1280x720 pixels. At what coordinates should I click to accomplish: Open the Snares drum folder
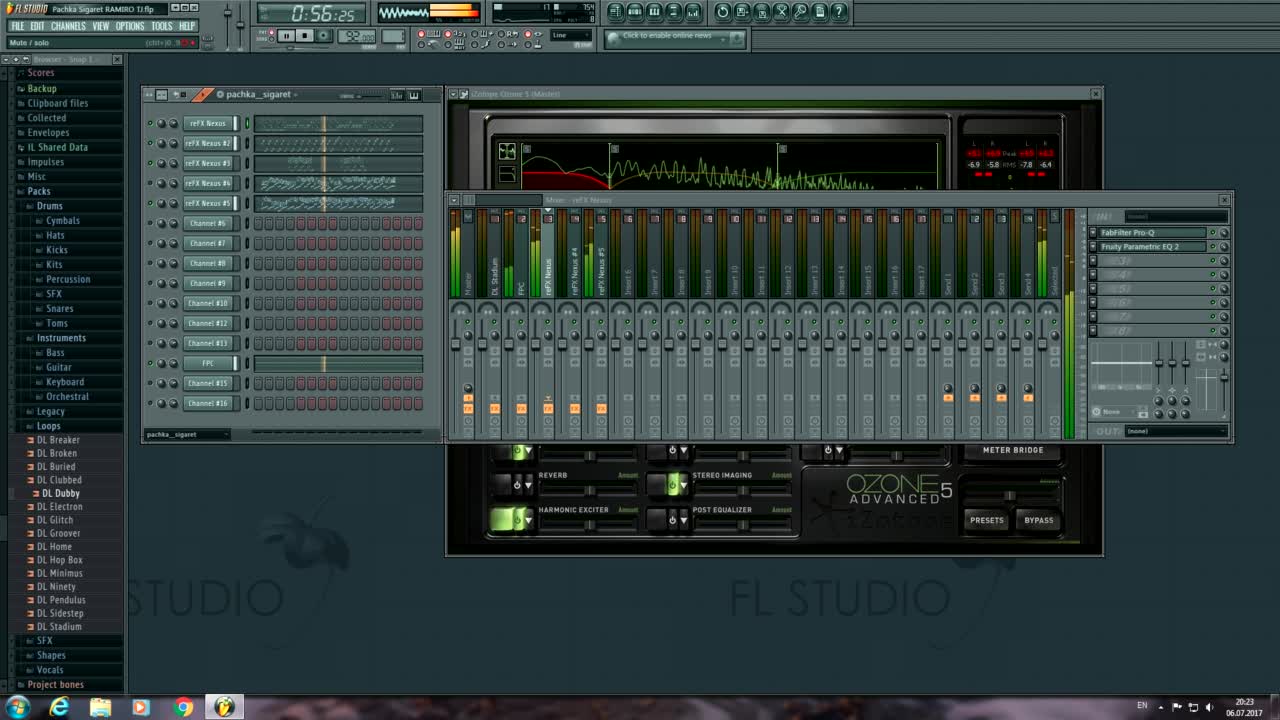[x=60, y=309]
